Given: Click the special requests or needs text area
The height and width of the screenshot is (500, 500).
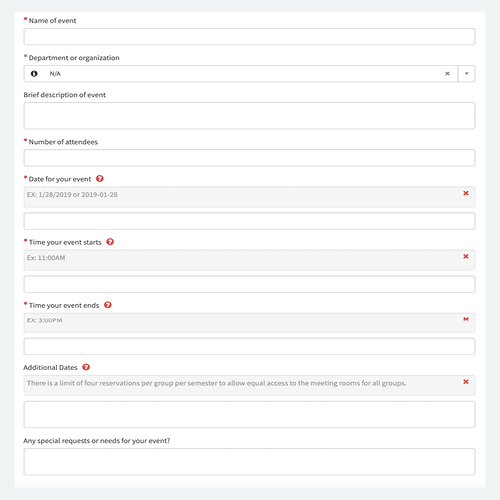Looking at the screenshot, I should pos(249,462).
